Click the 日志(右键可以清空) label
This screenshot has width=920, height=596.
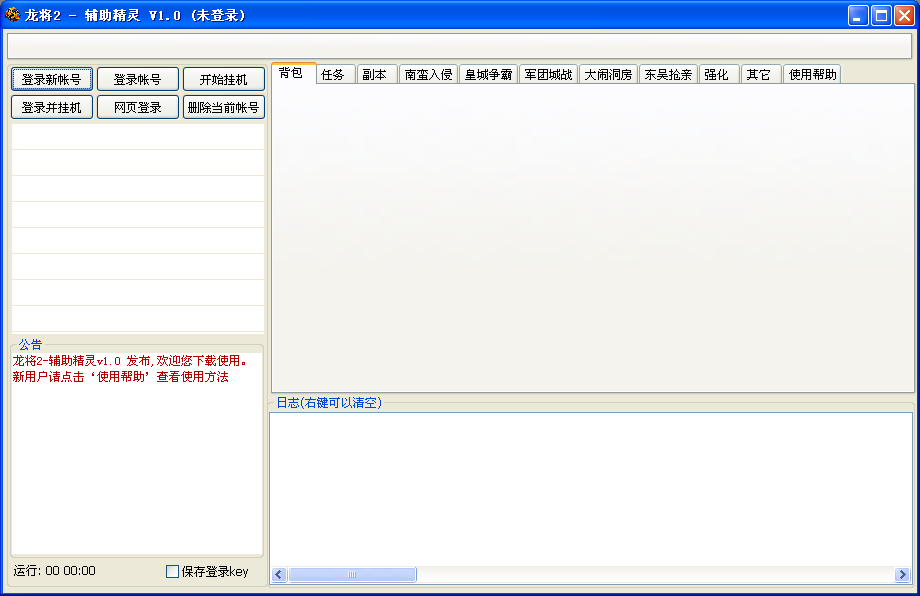pos(329,403)
